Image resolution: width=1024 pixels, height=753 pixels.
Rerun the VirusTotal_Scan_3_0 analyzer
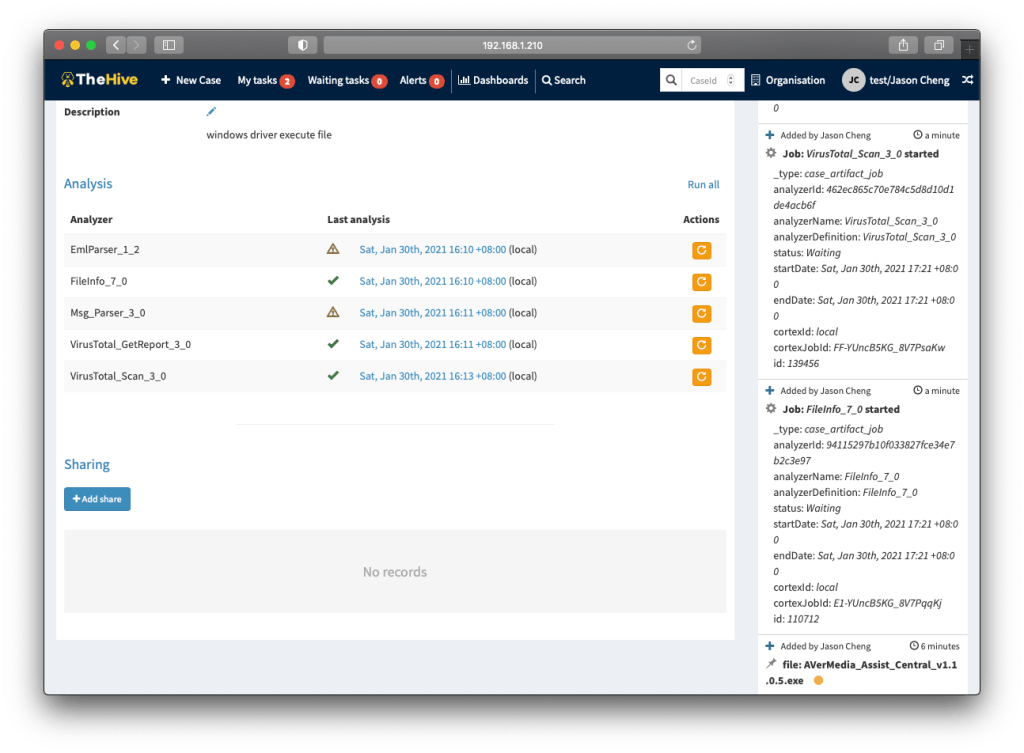tap(701, 377)
